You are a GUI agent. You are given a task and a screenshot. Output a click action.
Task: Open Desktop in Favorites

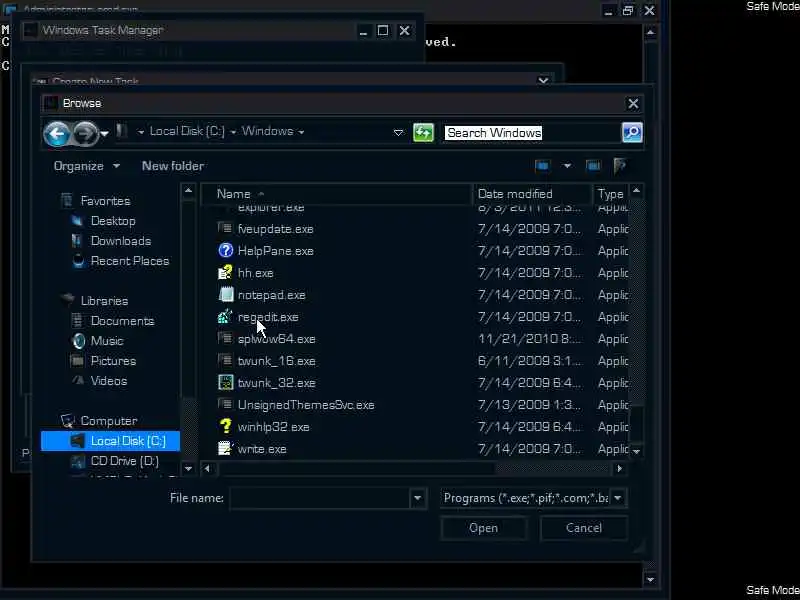[113, 221]
